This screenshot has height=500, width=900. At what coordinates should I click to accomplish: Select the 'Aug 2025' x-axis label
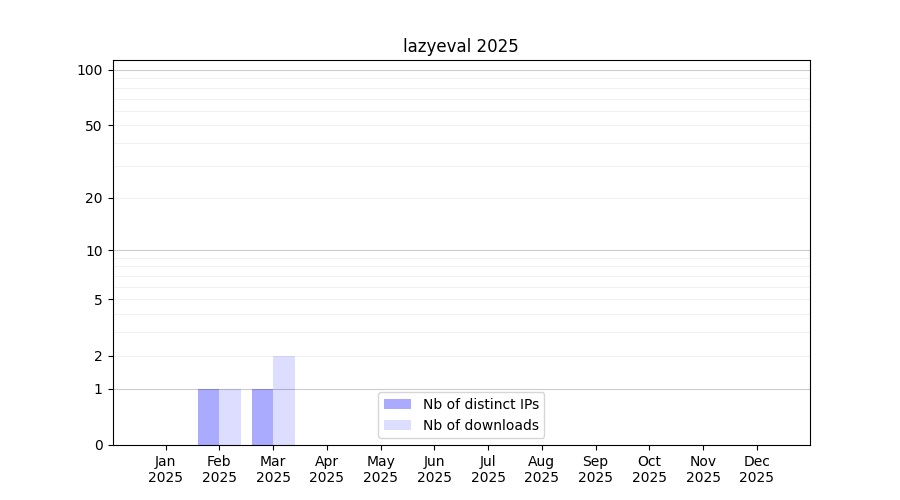542,469
